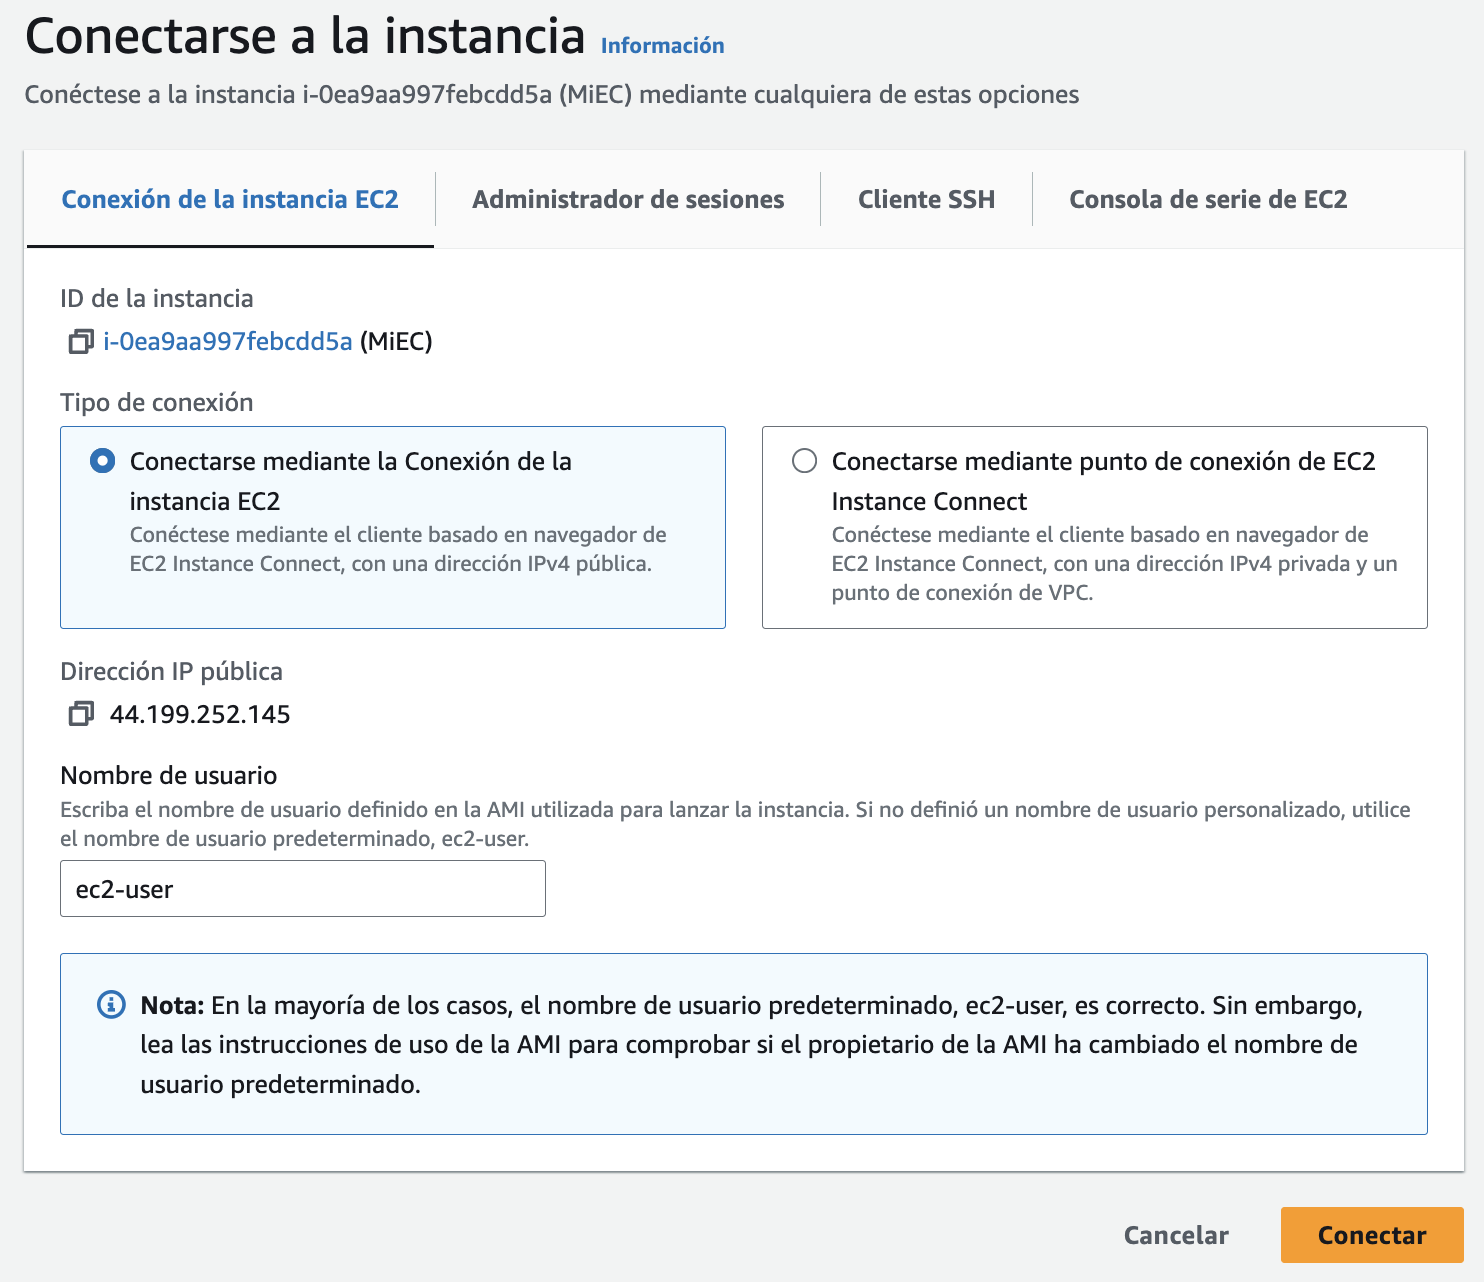This screenshot has height=1282, width=1484.
Task: Select Conectarse mediante punto de conexión de EC2
Action: [x=804, y=461]
